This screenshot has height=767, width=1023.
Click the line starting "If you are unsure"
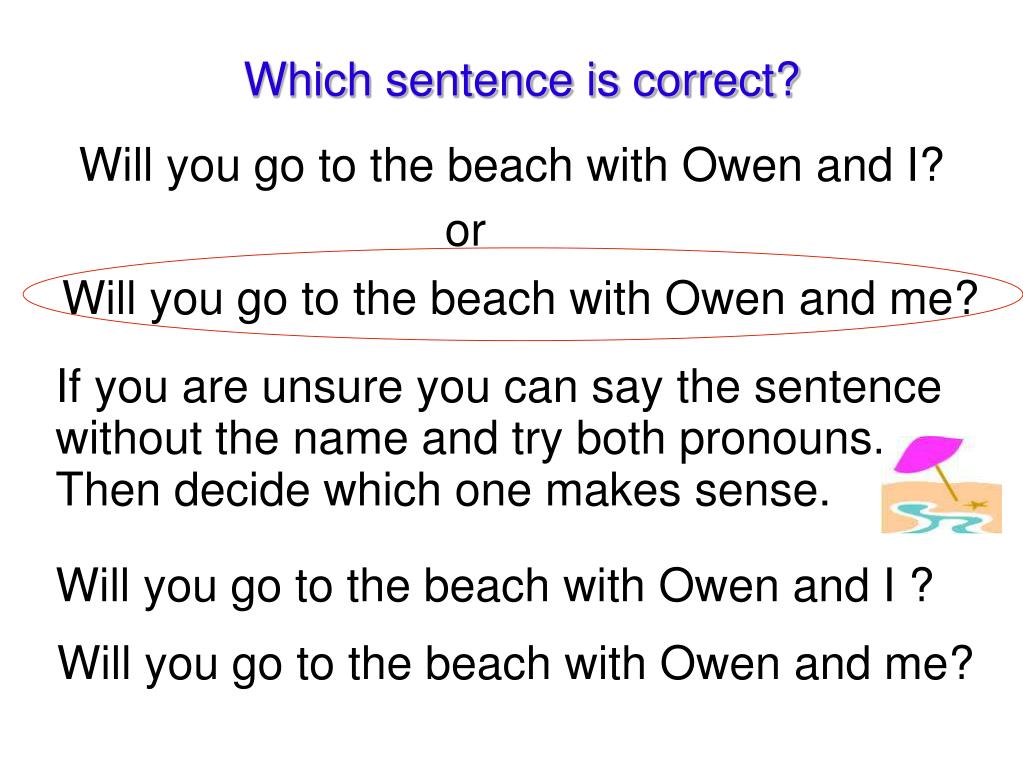click(x=499, y=388)
